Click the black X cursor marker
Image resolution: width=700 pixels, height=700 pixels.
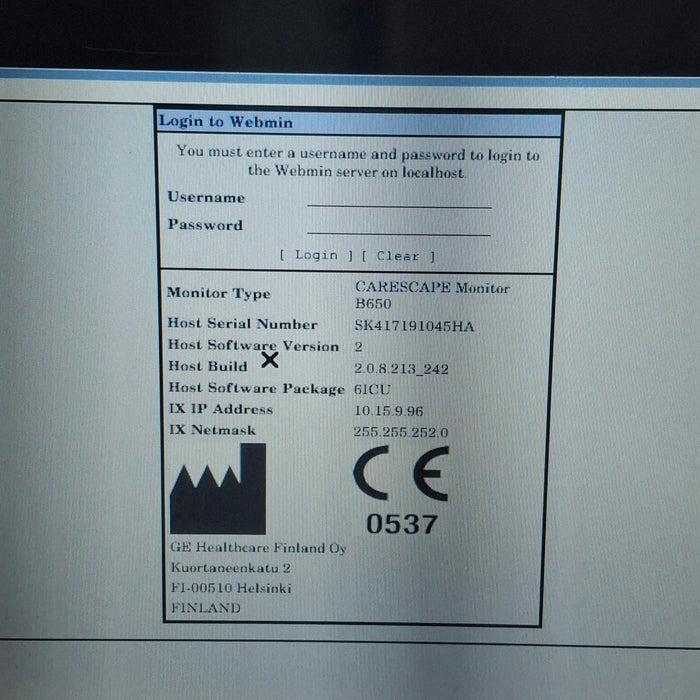click(269, 360)
